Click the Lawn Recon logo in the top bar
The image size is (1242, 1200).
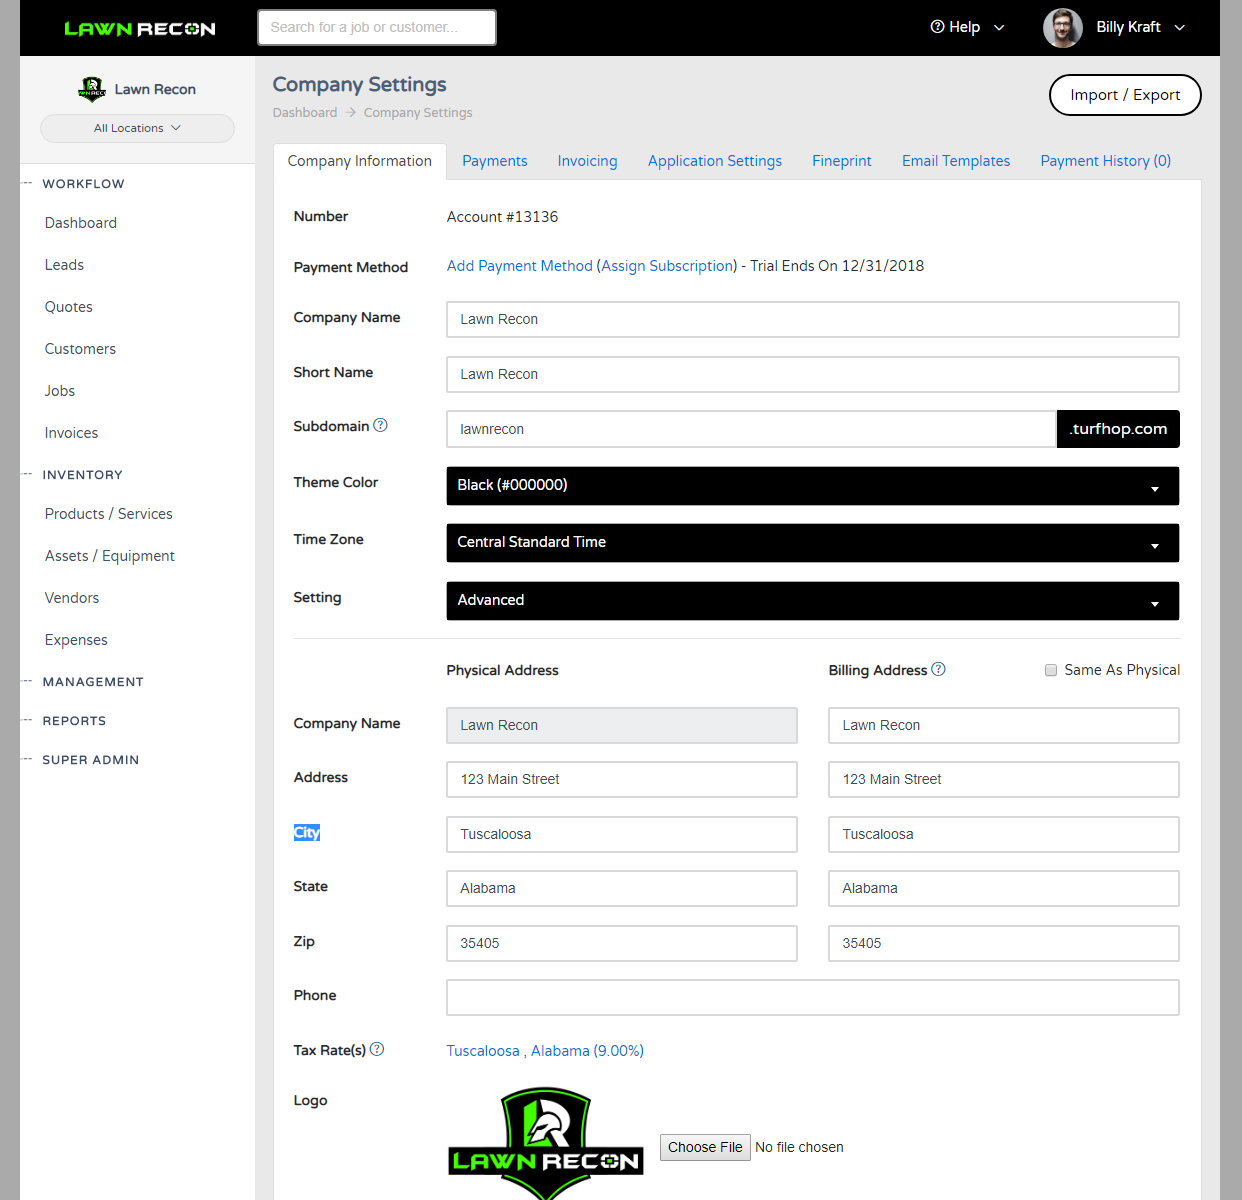coord(139,28)
